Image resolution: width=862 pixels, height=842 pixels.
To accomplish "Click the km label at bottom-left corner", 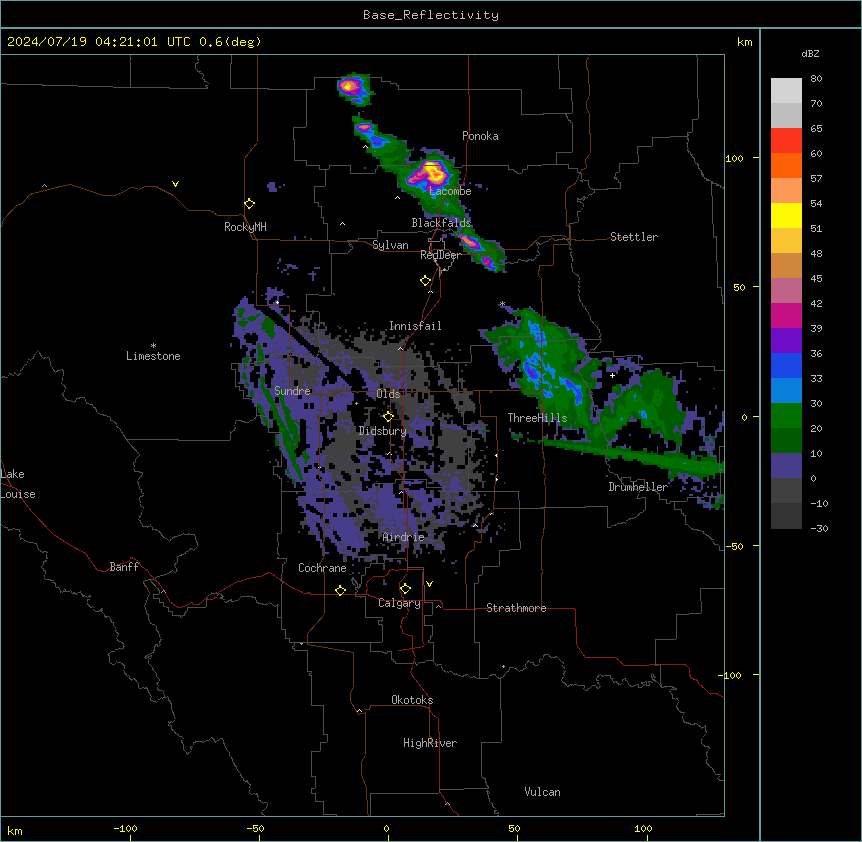I will click(x=15, y=830).
